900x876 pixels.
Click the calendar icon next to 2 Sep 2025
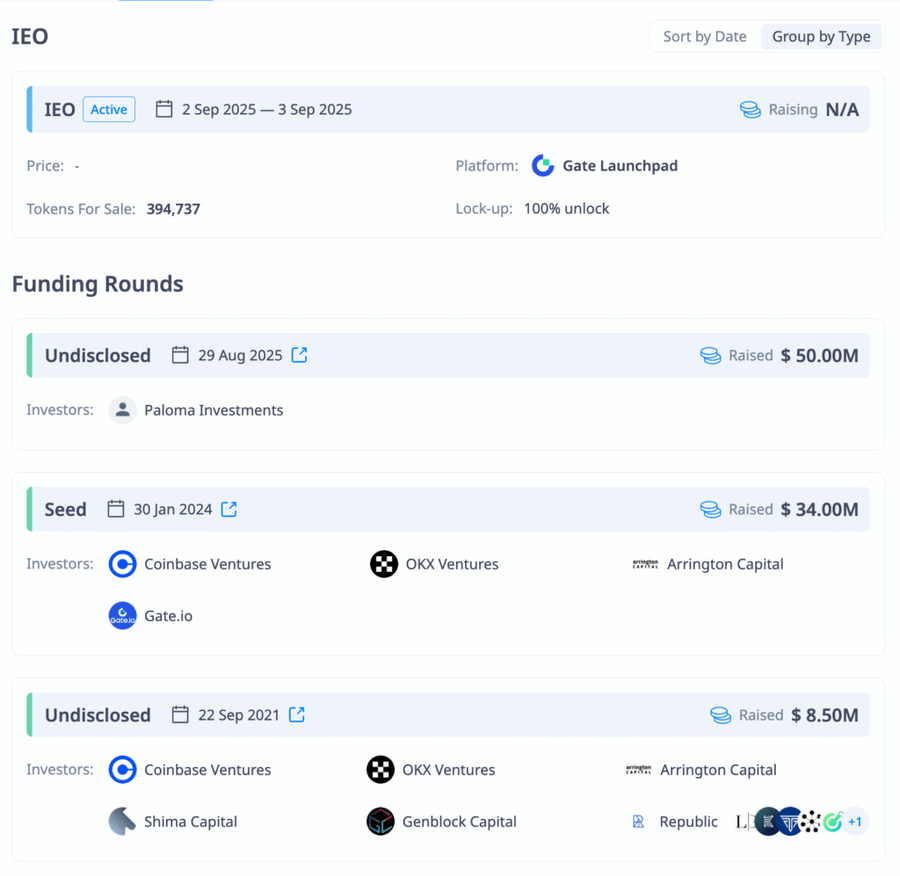[x=164, y=109]
